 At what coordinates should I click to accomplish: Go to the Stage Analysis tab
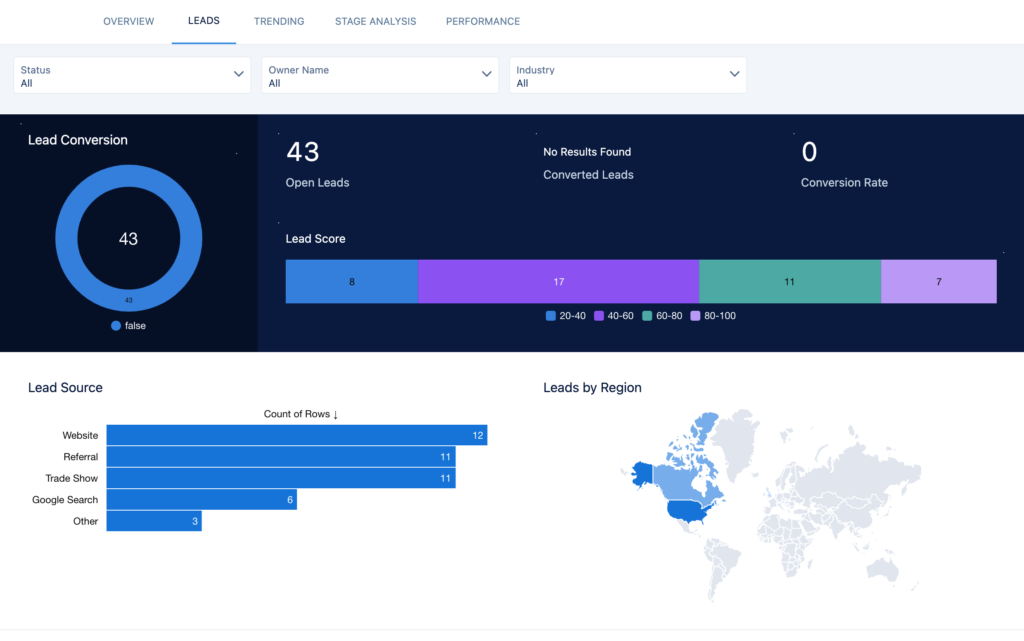(375, 21)
